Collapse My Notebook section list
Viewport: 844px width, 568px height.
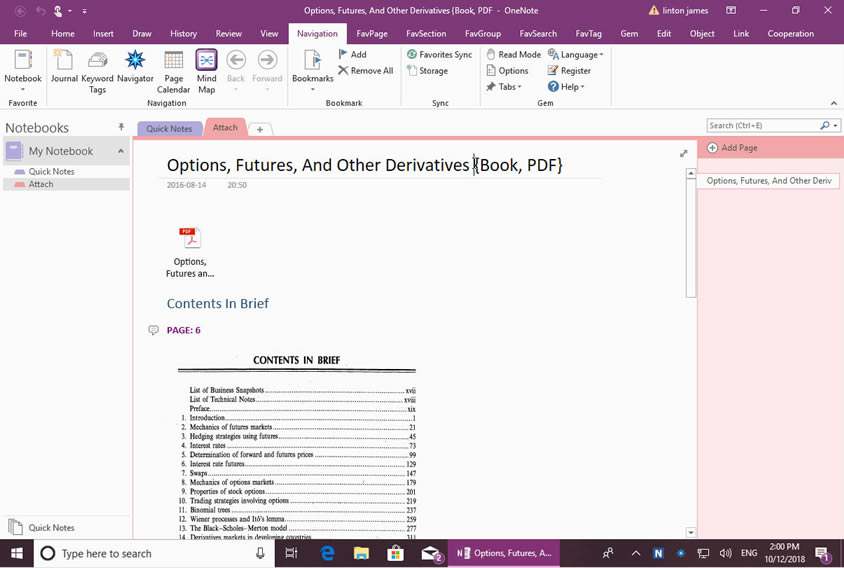click(121, 151)
